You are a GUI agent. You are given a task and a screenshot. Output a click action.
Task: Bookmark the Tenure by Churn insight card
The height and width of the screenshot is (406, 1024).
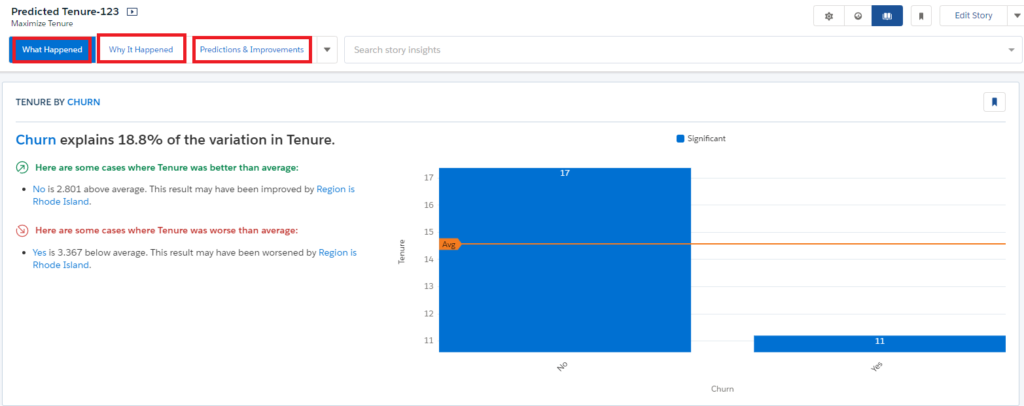994,102
